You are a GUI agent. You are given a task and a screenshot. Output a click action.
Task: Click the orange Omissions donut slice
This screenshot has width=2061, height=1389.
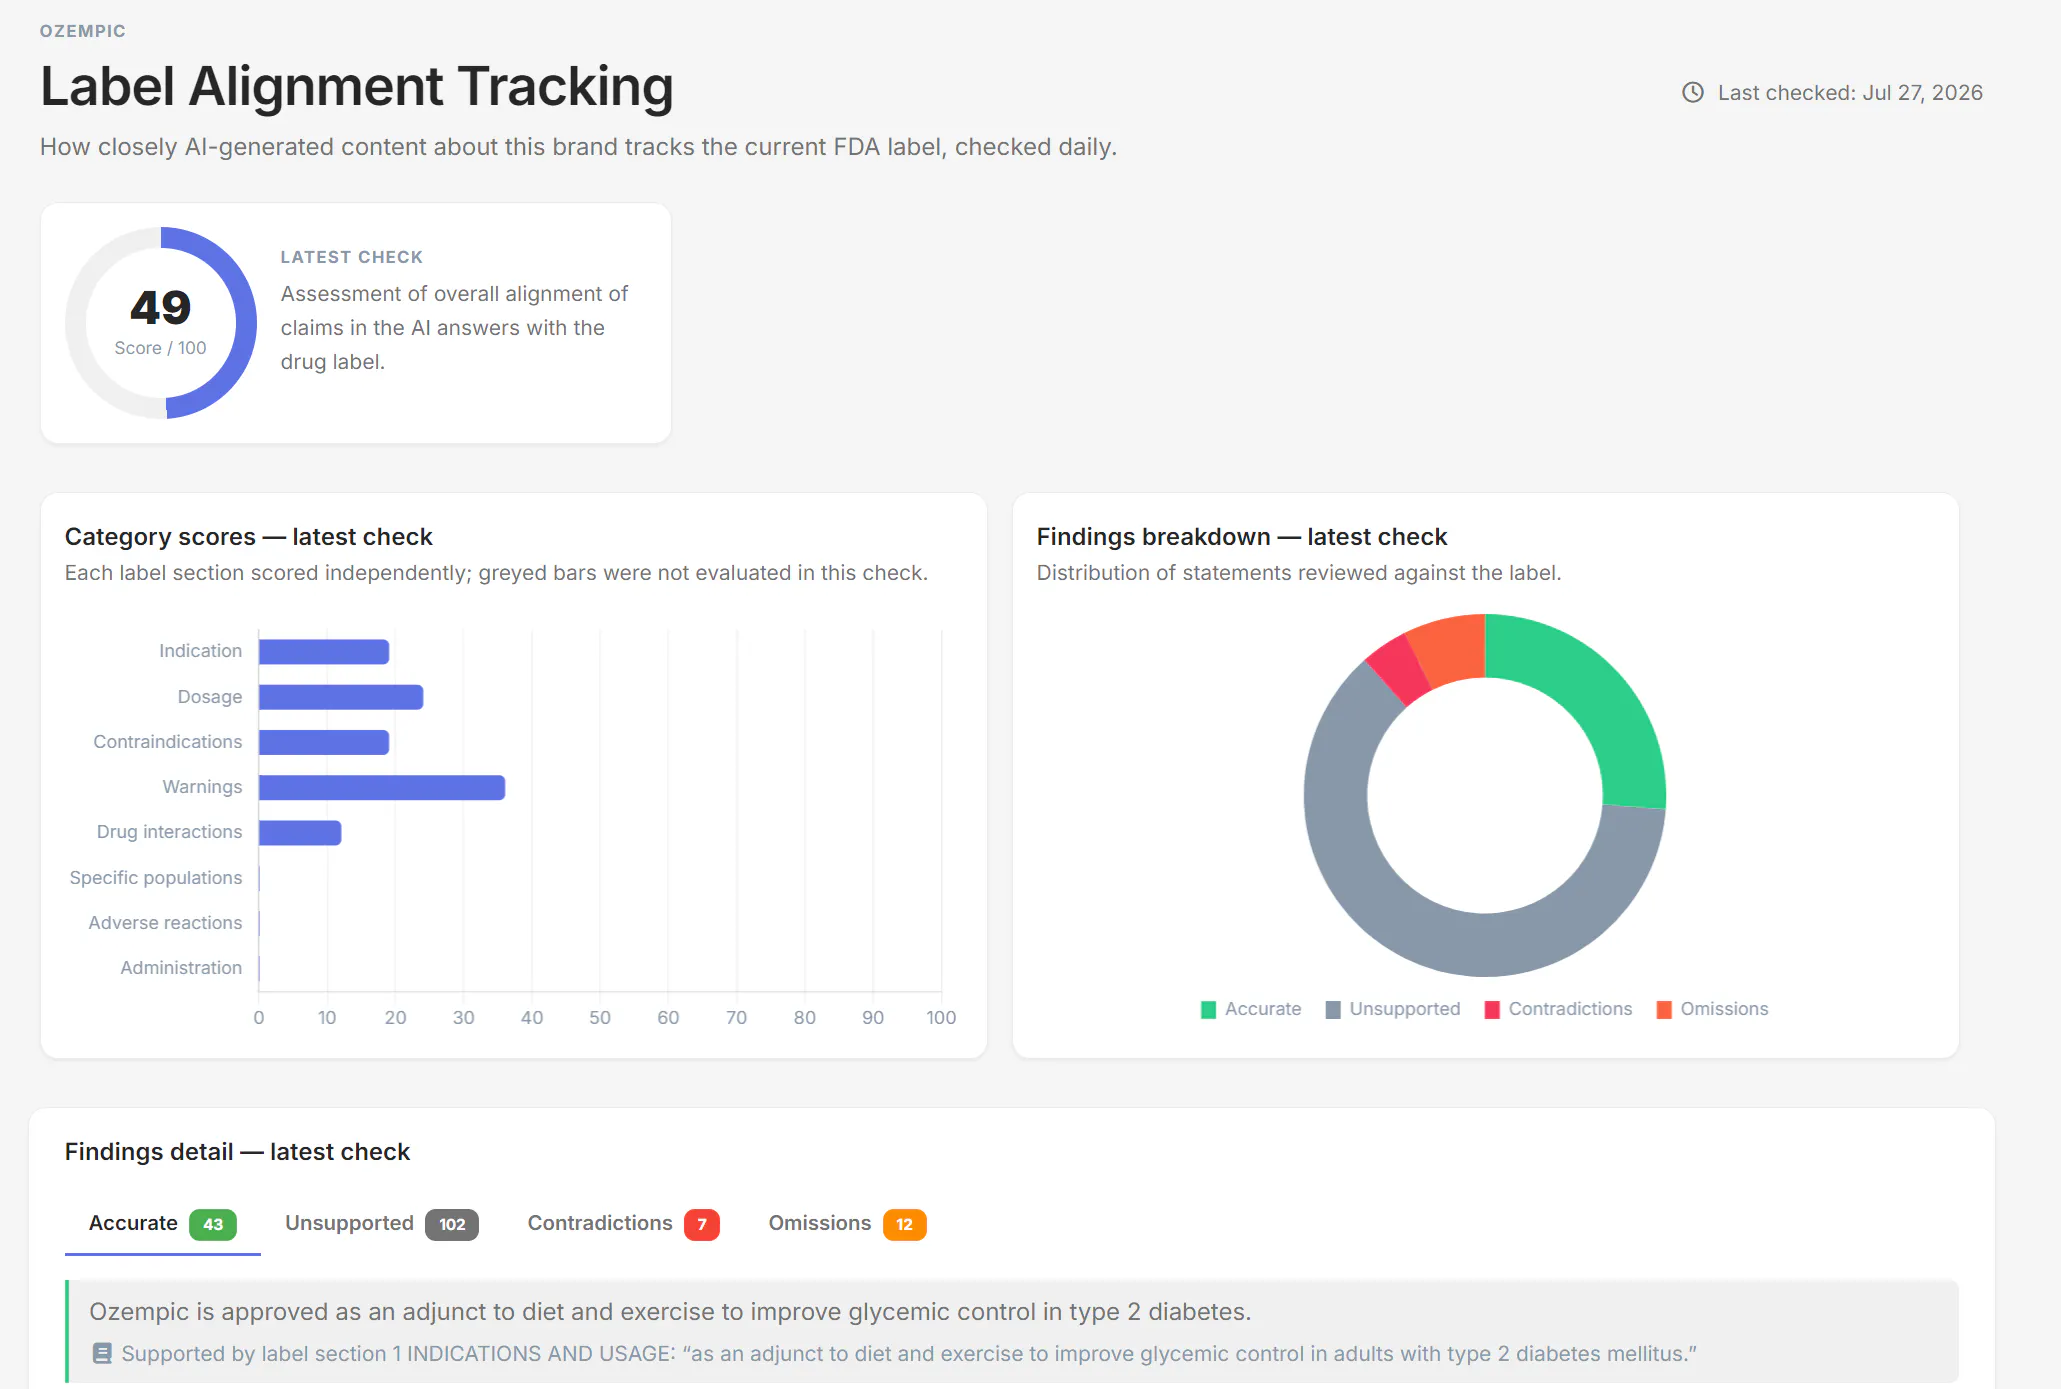pos(1450,648)
